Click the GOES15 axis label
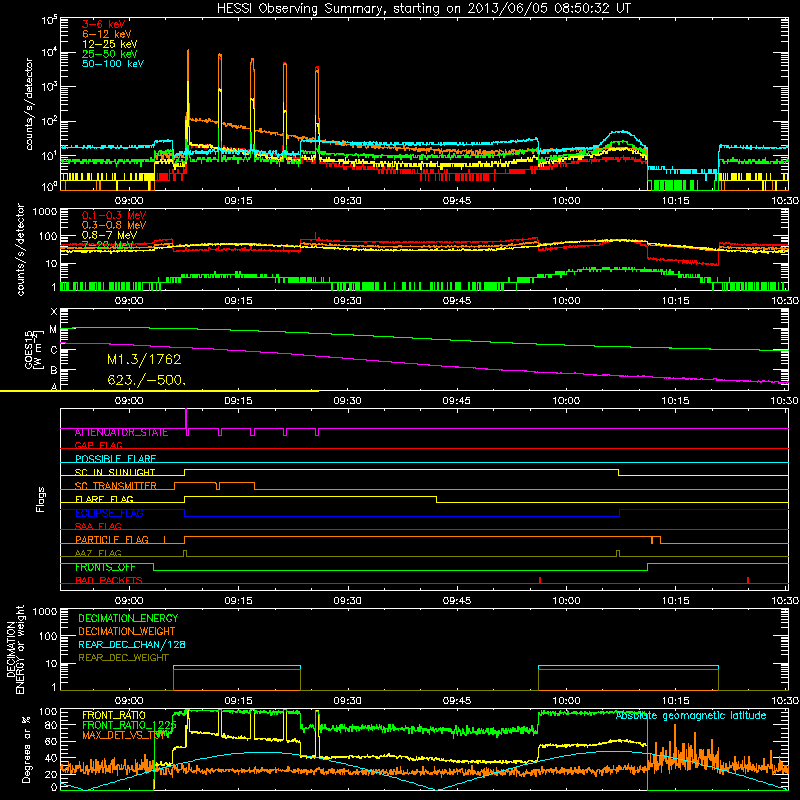This screenshot has width=800, height=800. coord(30,349)
